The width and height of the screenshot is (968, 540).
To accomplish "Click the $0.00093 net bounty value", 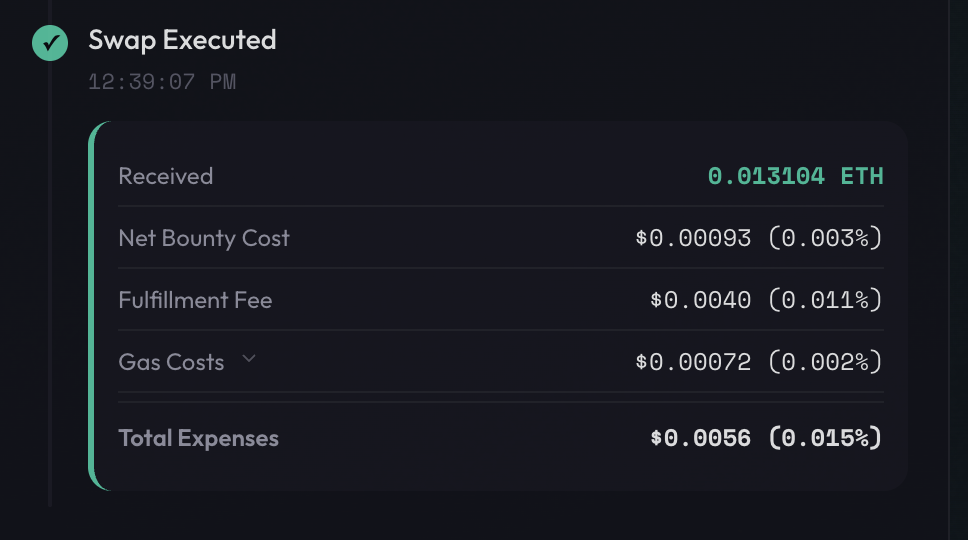I will 693,238.
